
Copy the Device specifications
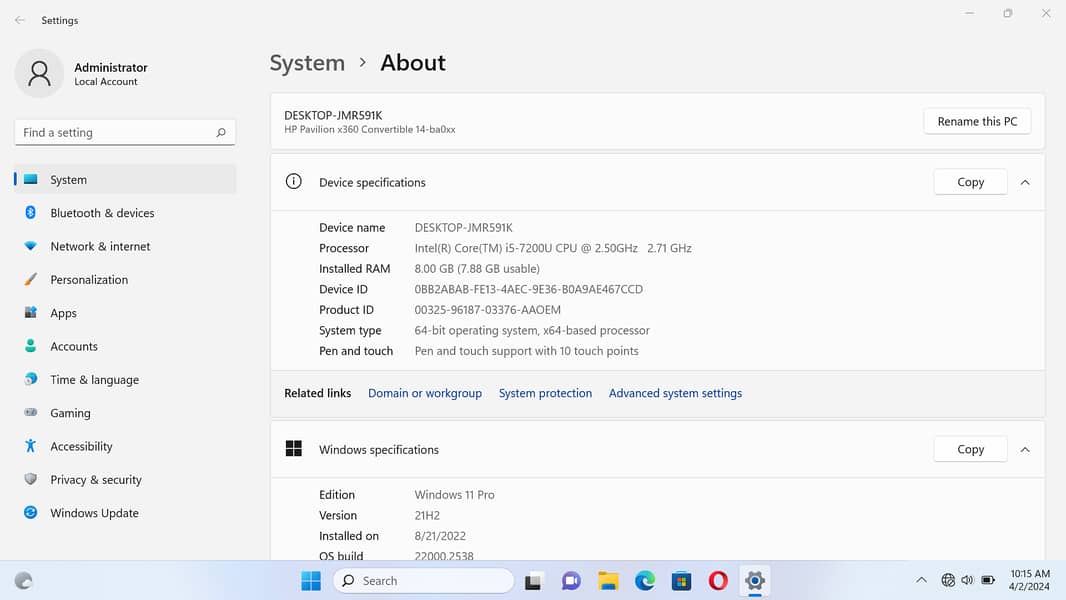(x=970, y=182)
